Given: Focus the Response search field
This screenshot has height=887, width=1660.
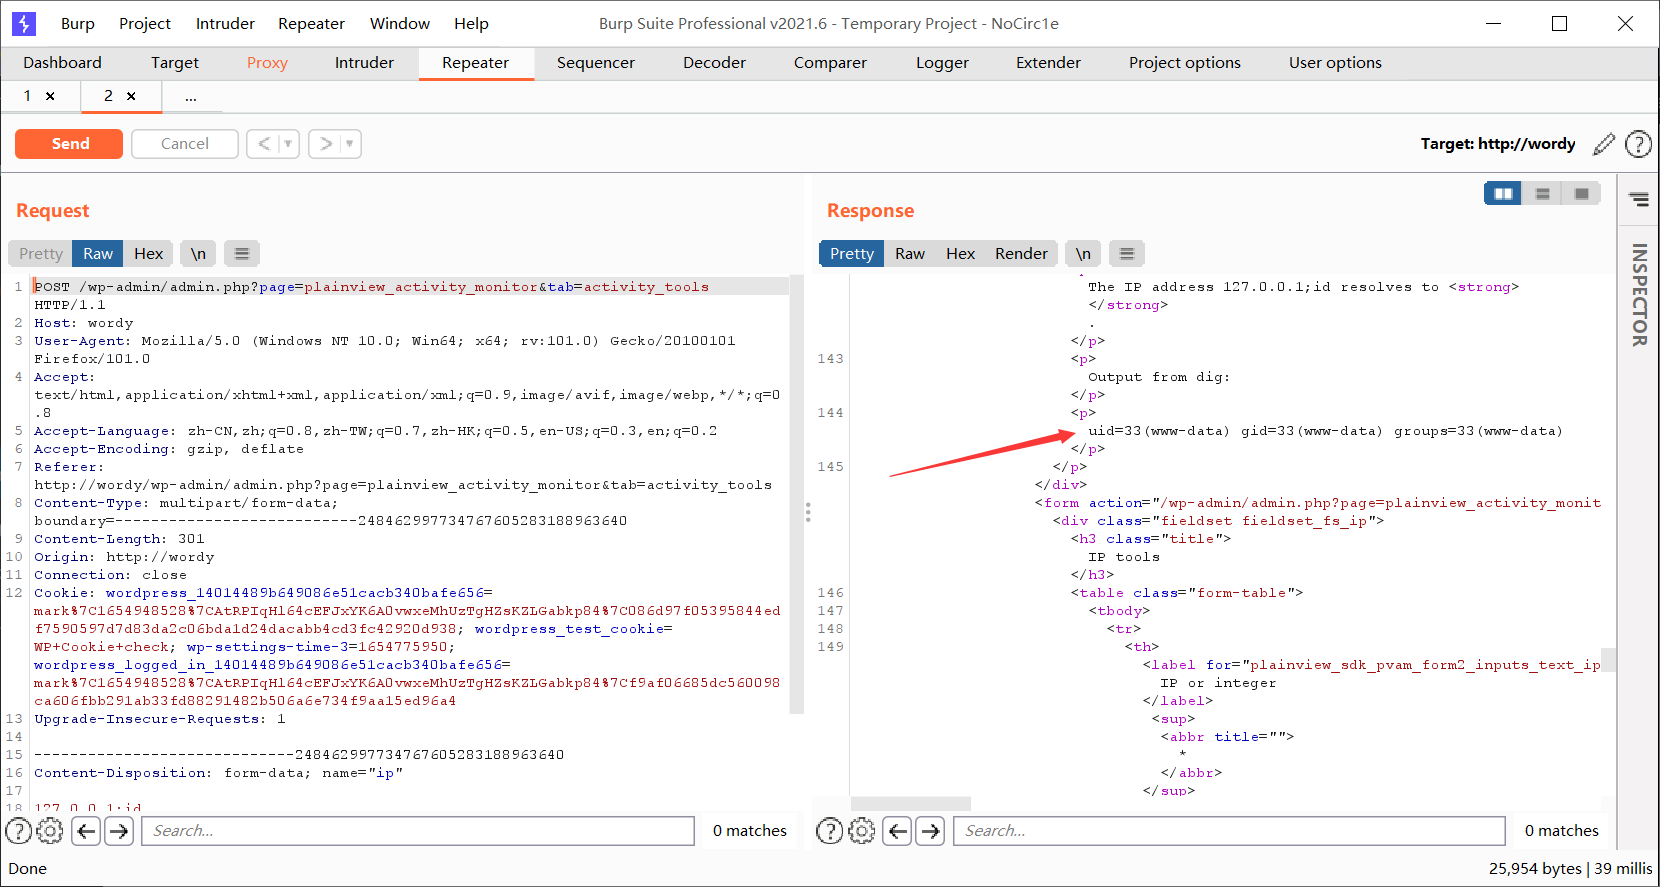Looking at the screenshot, I should 1230,831.
